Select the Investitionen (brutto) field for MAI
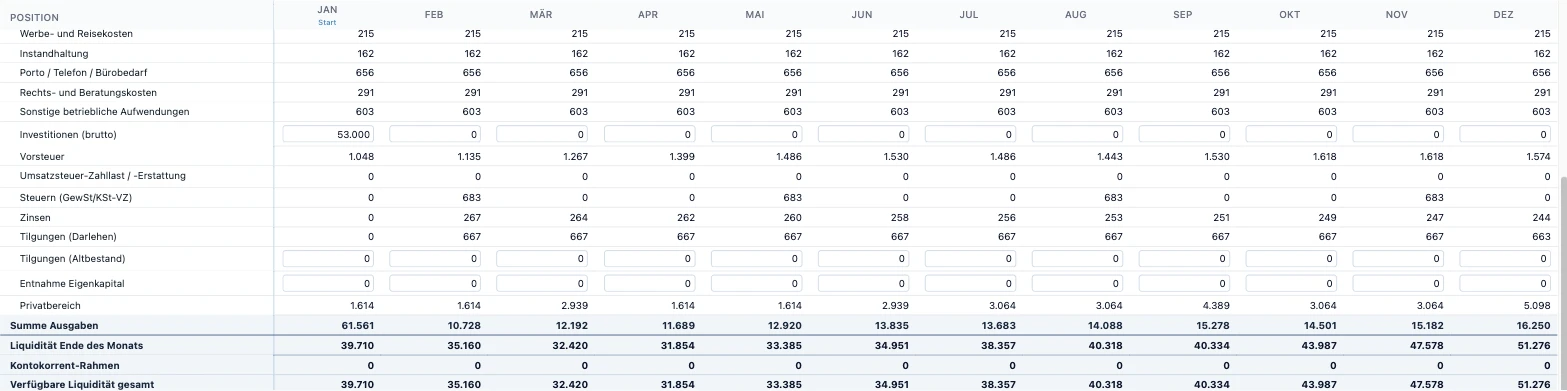1567x391 pixels. point(756,134)
